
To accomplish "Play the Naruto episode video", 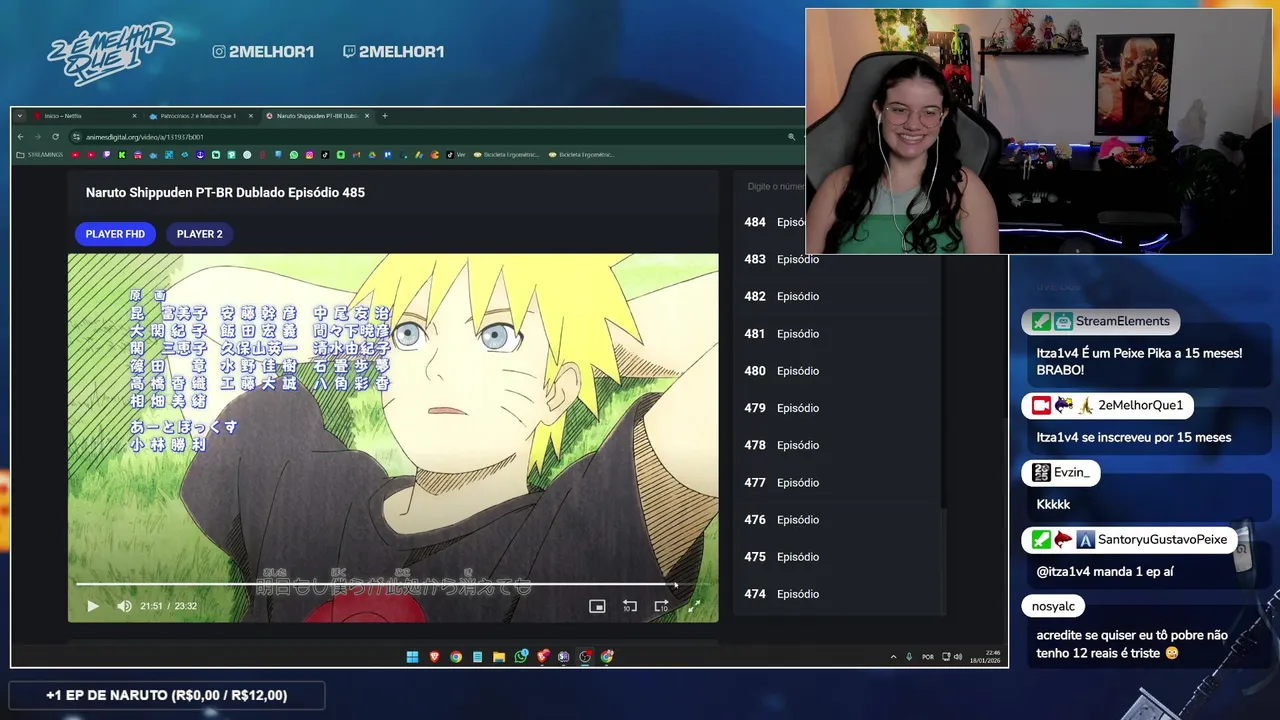I will (x=92, y=606).
